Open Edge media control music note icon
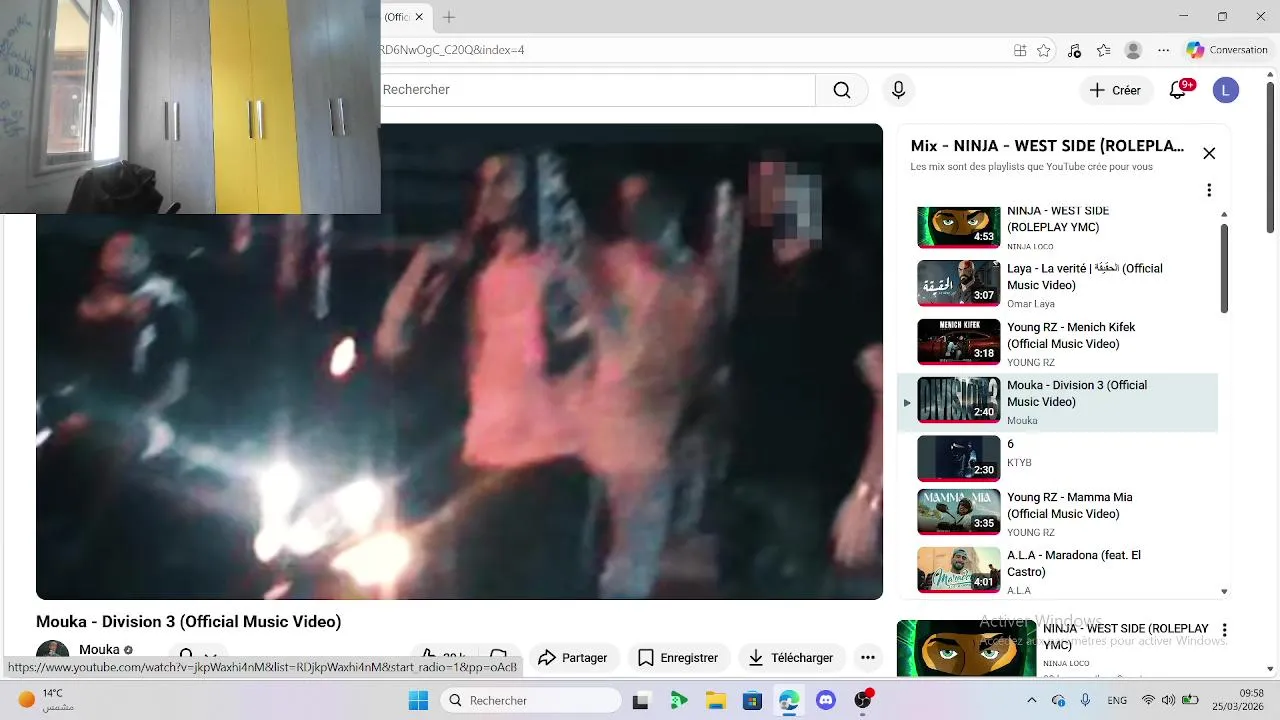1280x720 pixels. 1074,50
